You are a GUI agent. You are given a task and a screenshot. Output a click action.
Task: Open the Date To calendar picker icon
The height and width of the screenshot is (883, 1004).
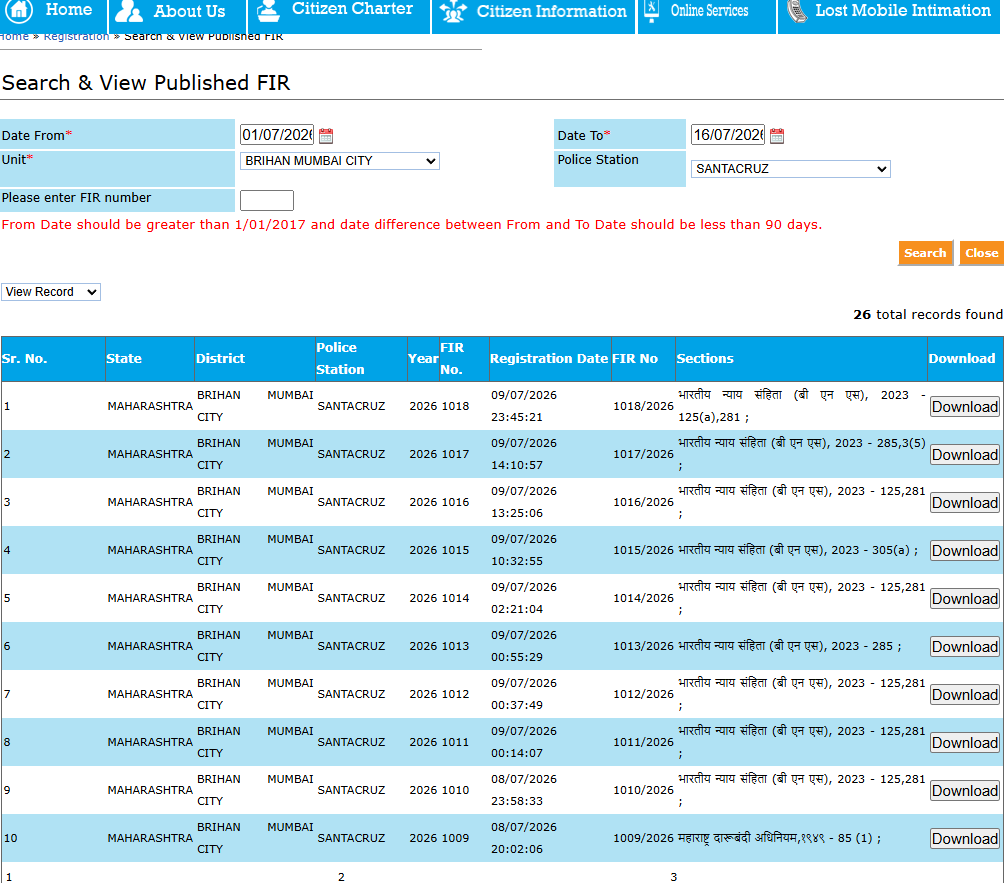(x=777, y=136)
